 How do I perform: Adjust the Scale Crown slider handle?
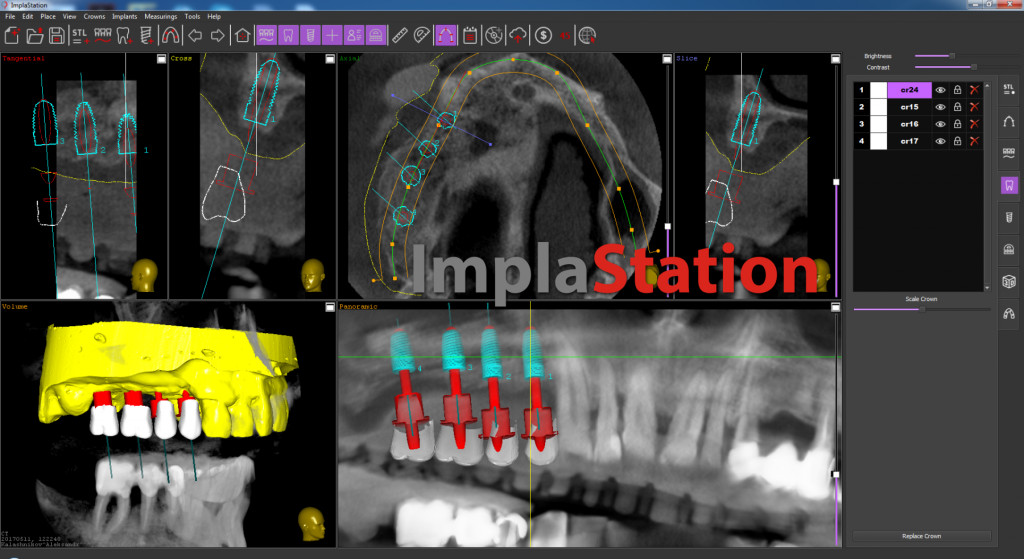click(922, 310)
